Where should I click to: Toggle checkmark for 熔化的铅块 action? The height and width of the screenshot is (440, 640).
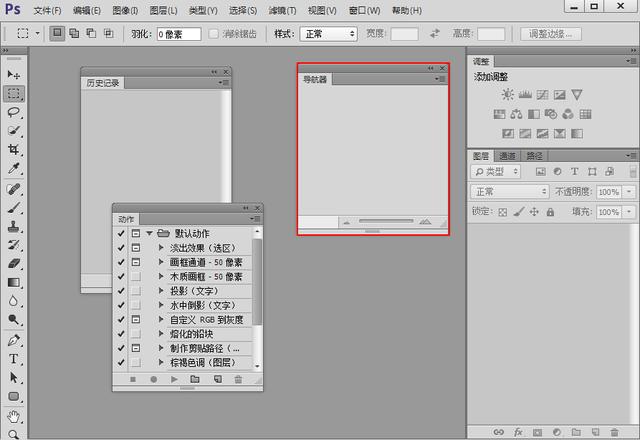click(121, 333)
